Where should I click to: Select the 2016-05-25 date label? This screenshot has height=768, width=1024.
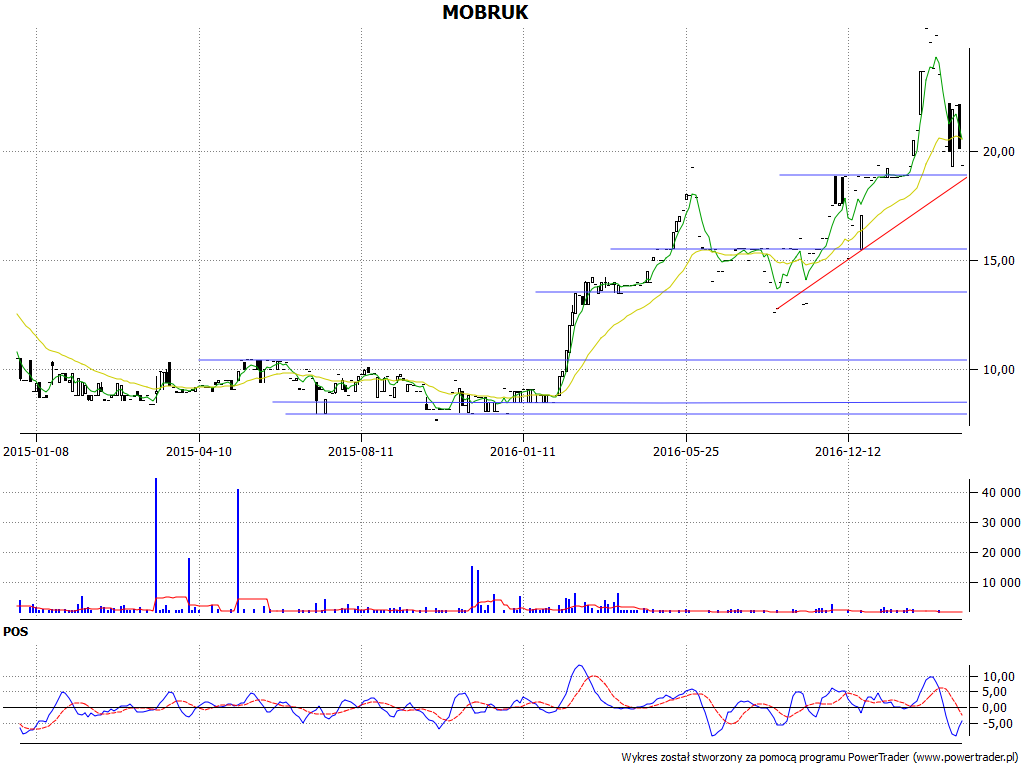coord(686,451)
